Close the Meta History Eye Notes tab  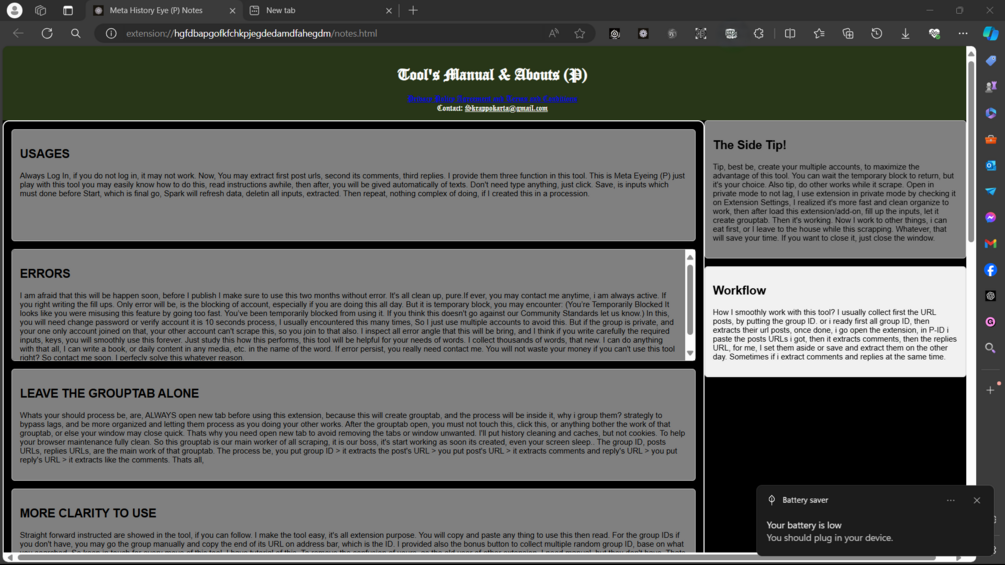(232, 10)
